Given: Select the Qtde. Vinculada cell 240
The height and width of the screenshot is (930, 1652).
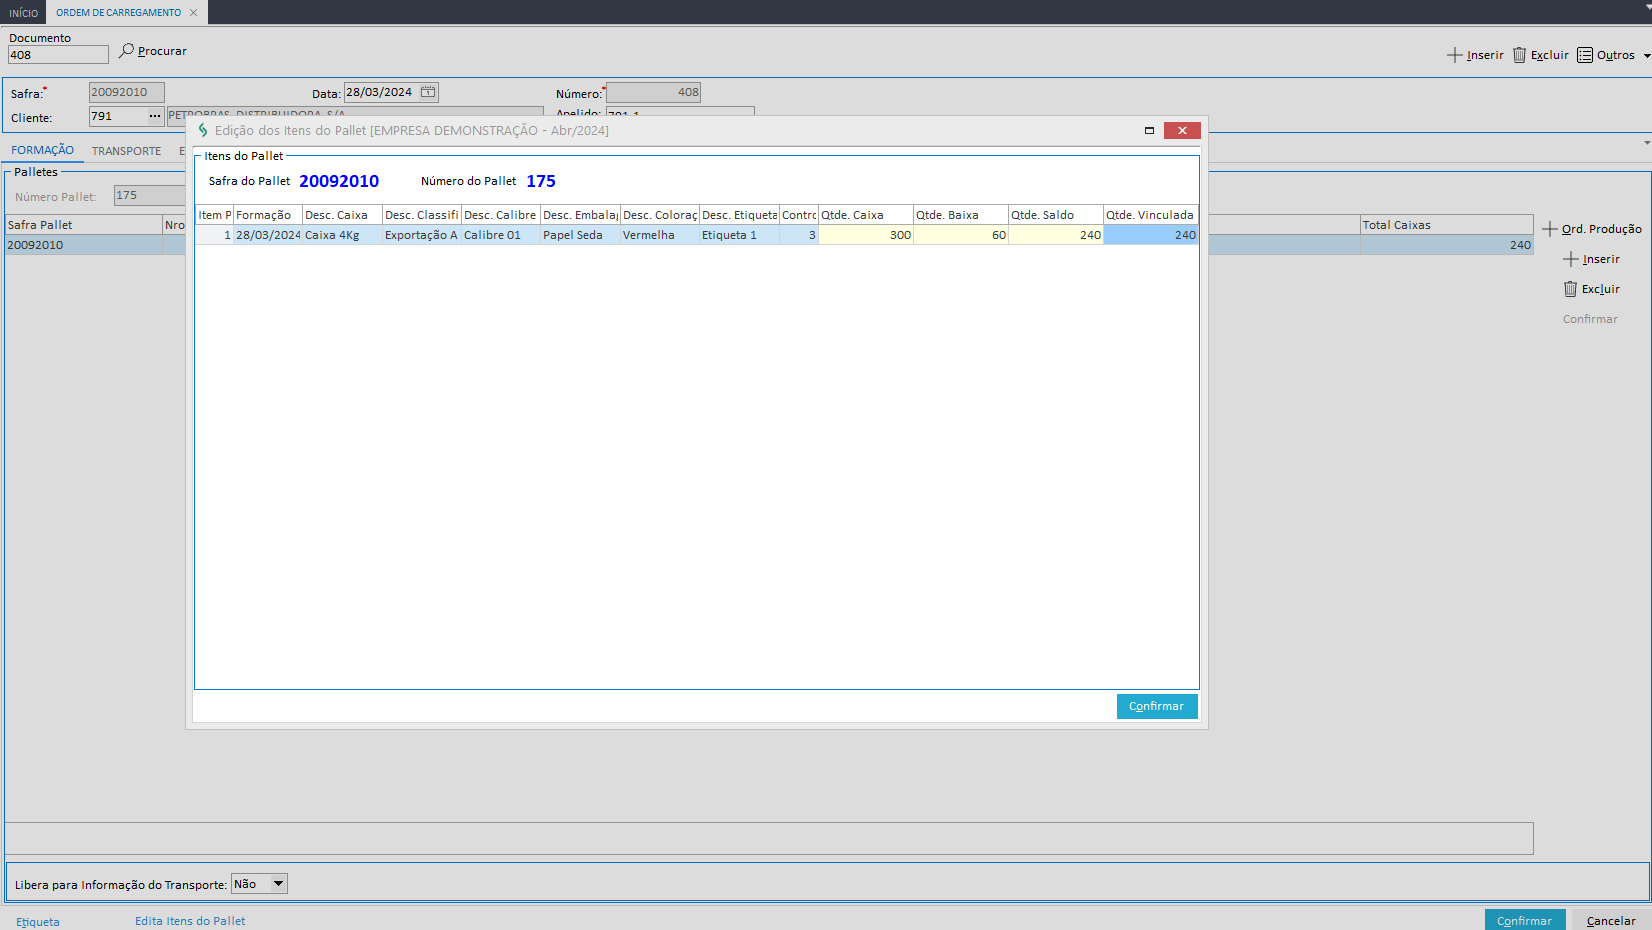Looking at the screenshot, I should (1151, 235).
